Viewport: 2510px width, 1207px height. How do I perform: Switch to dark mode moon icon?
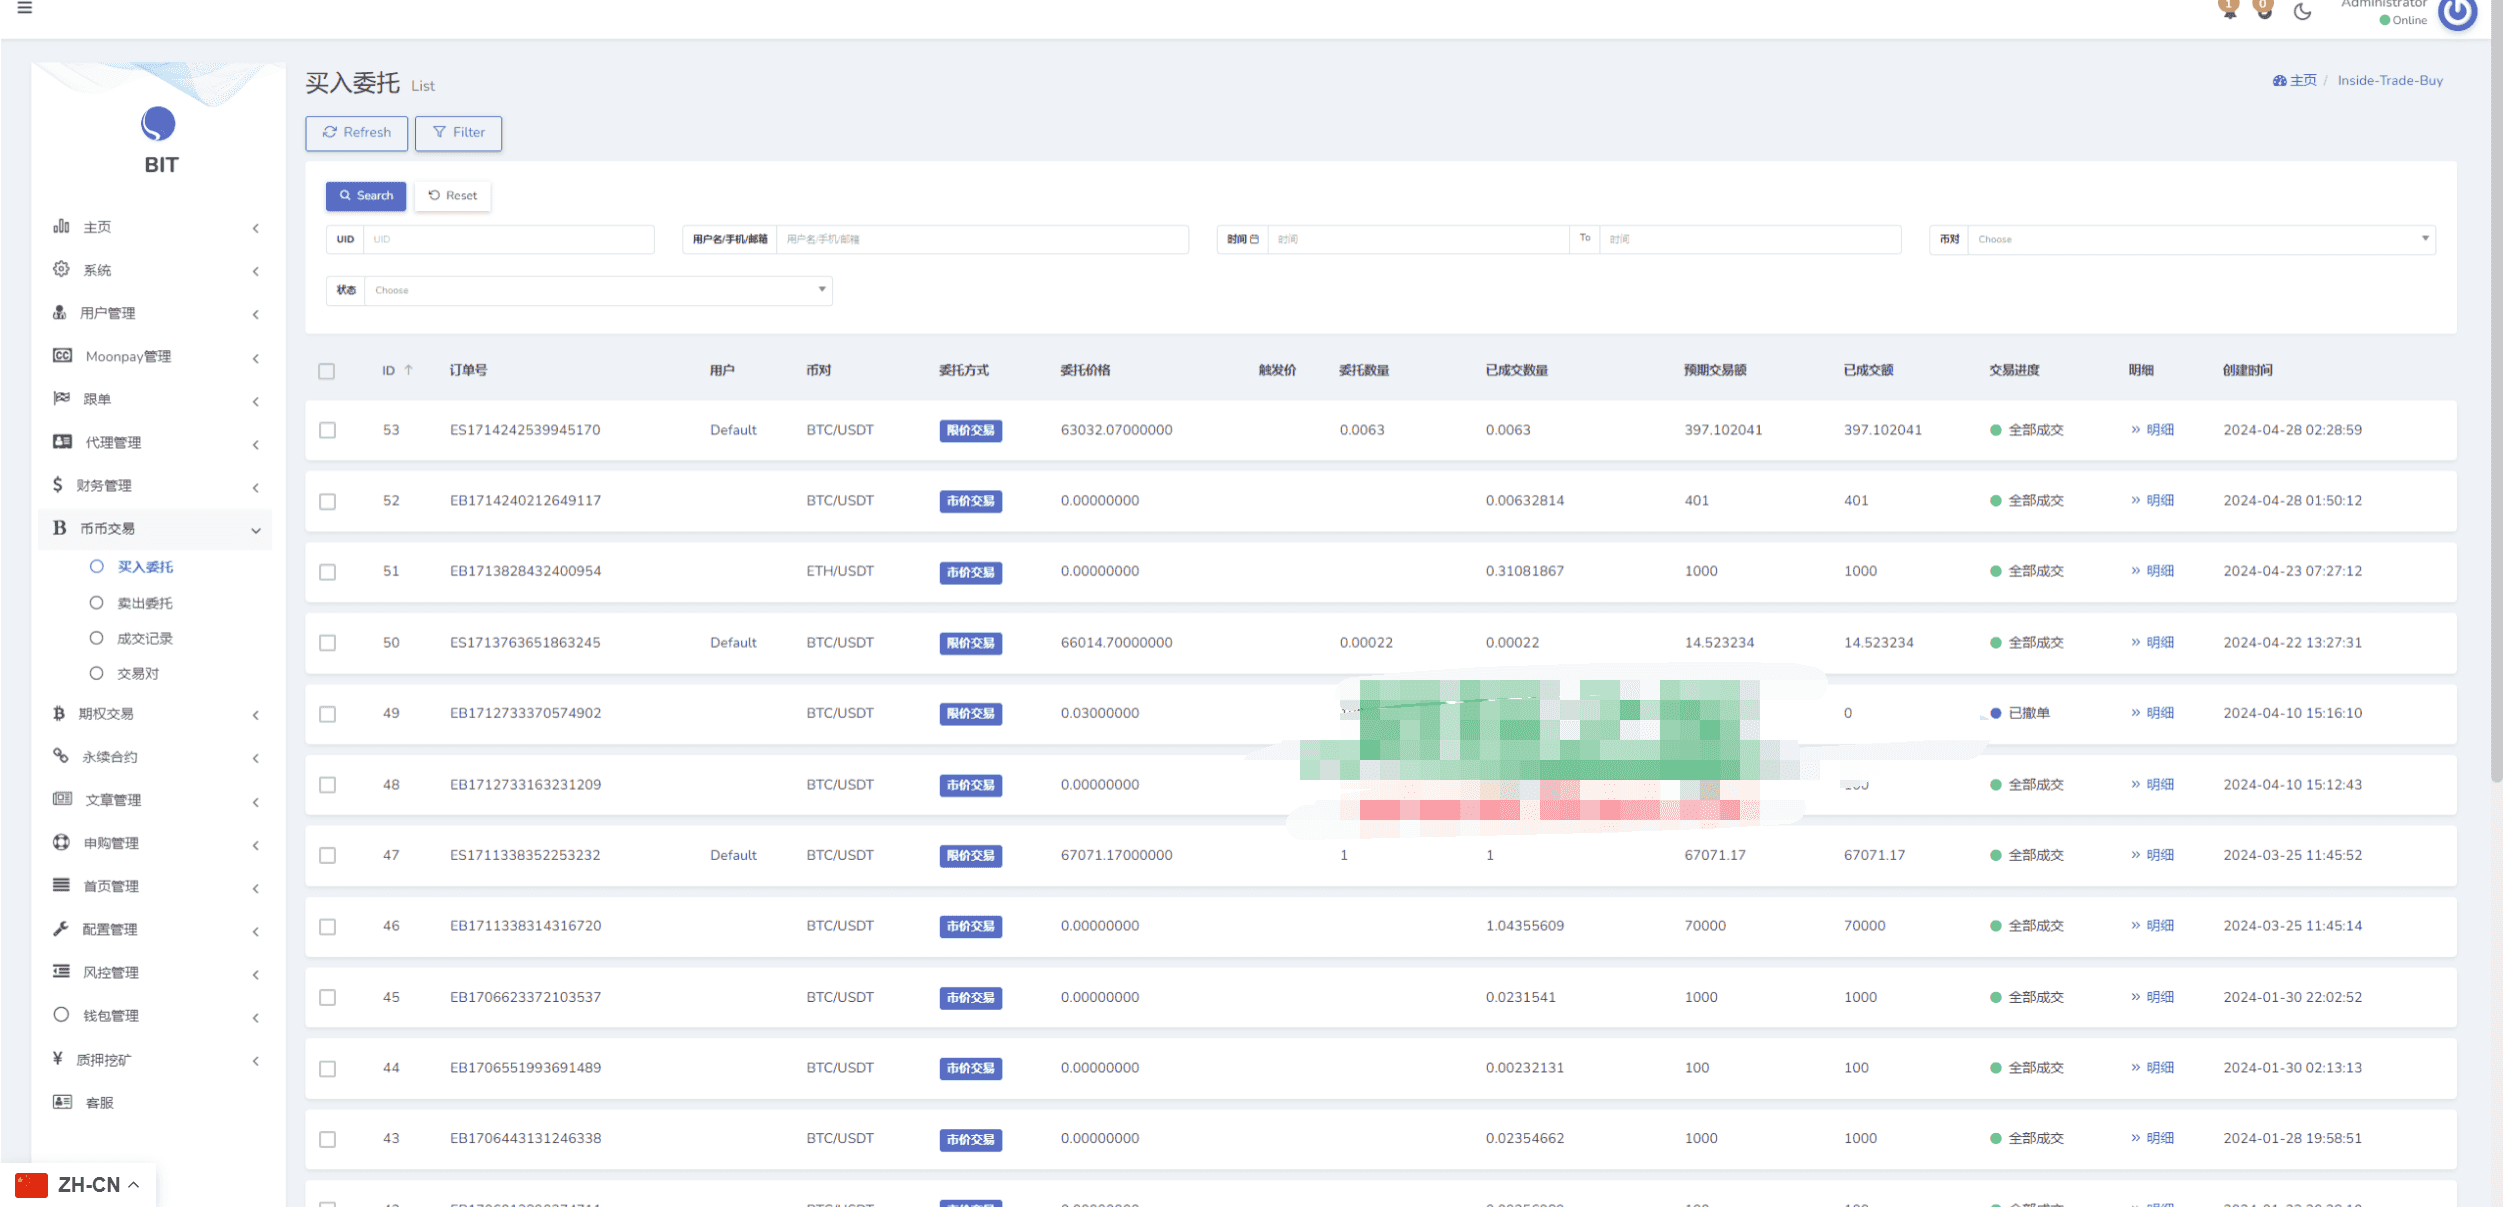(2302, 11)
